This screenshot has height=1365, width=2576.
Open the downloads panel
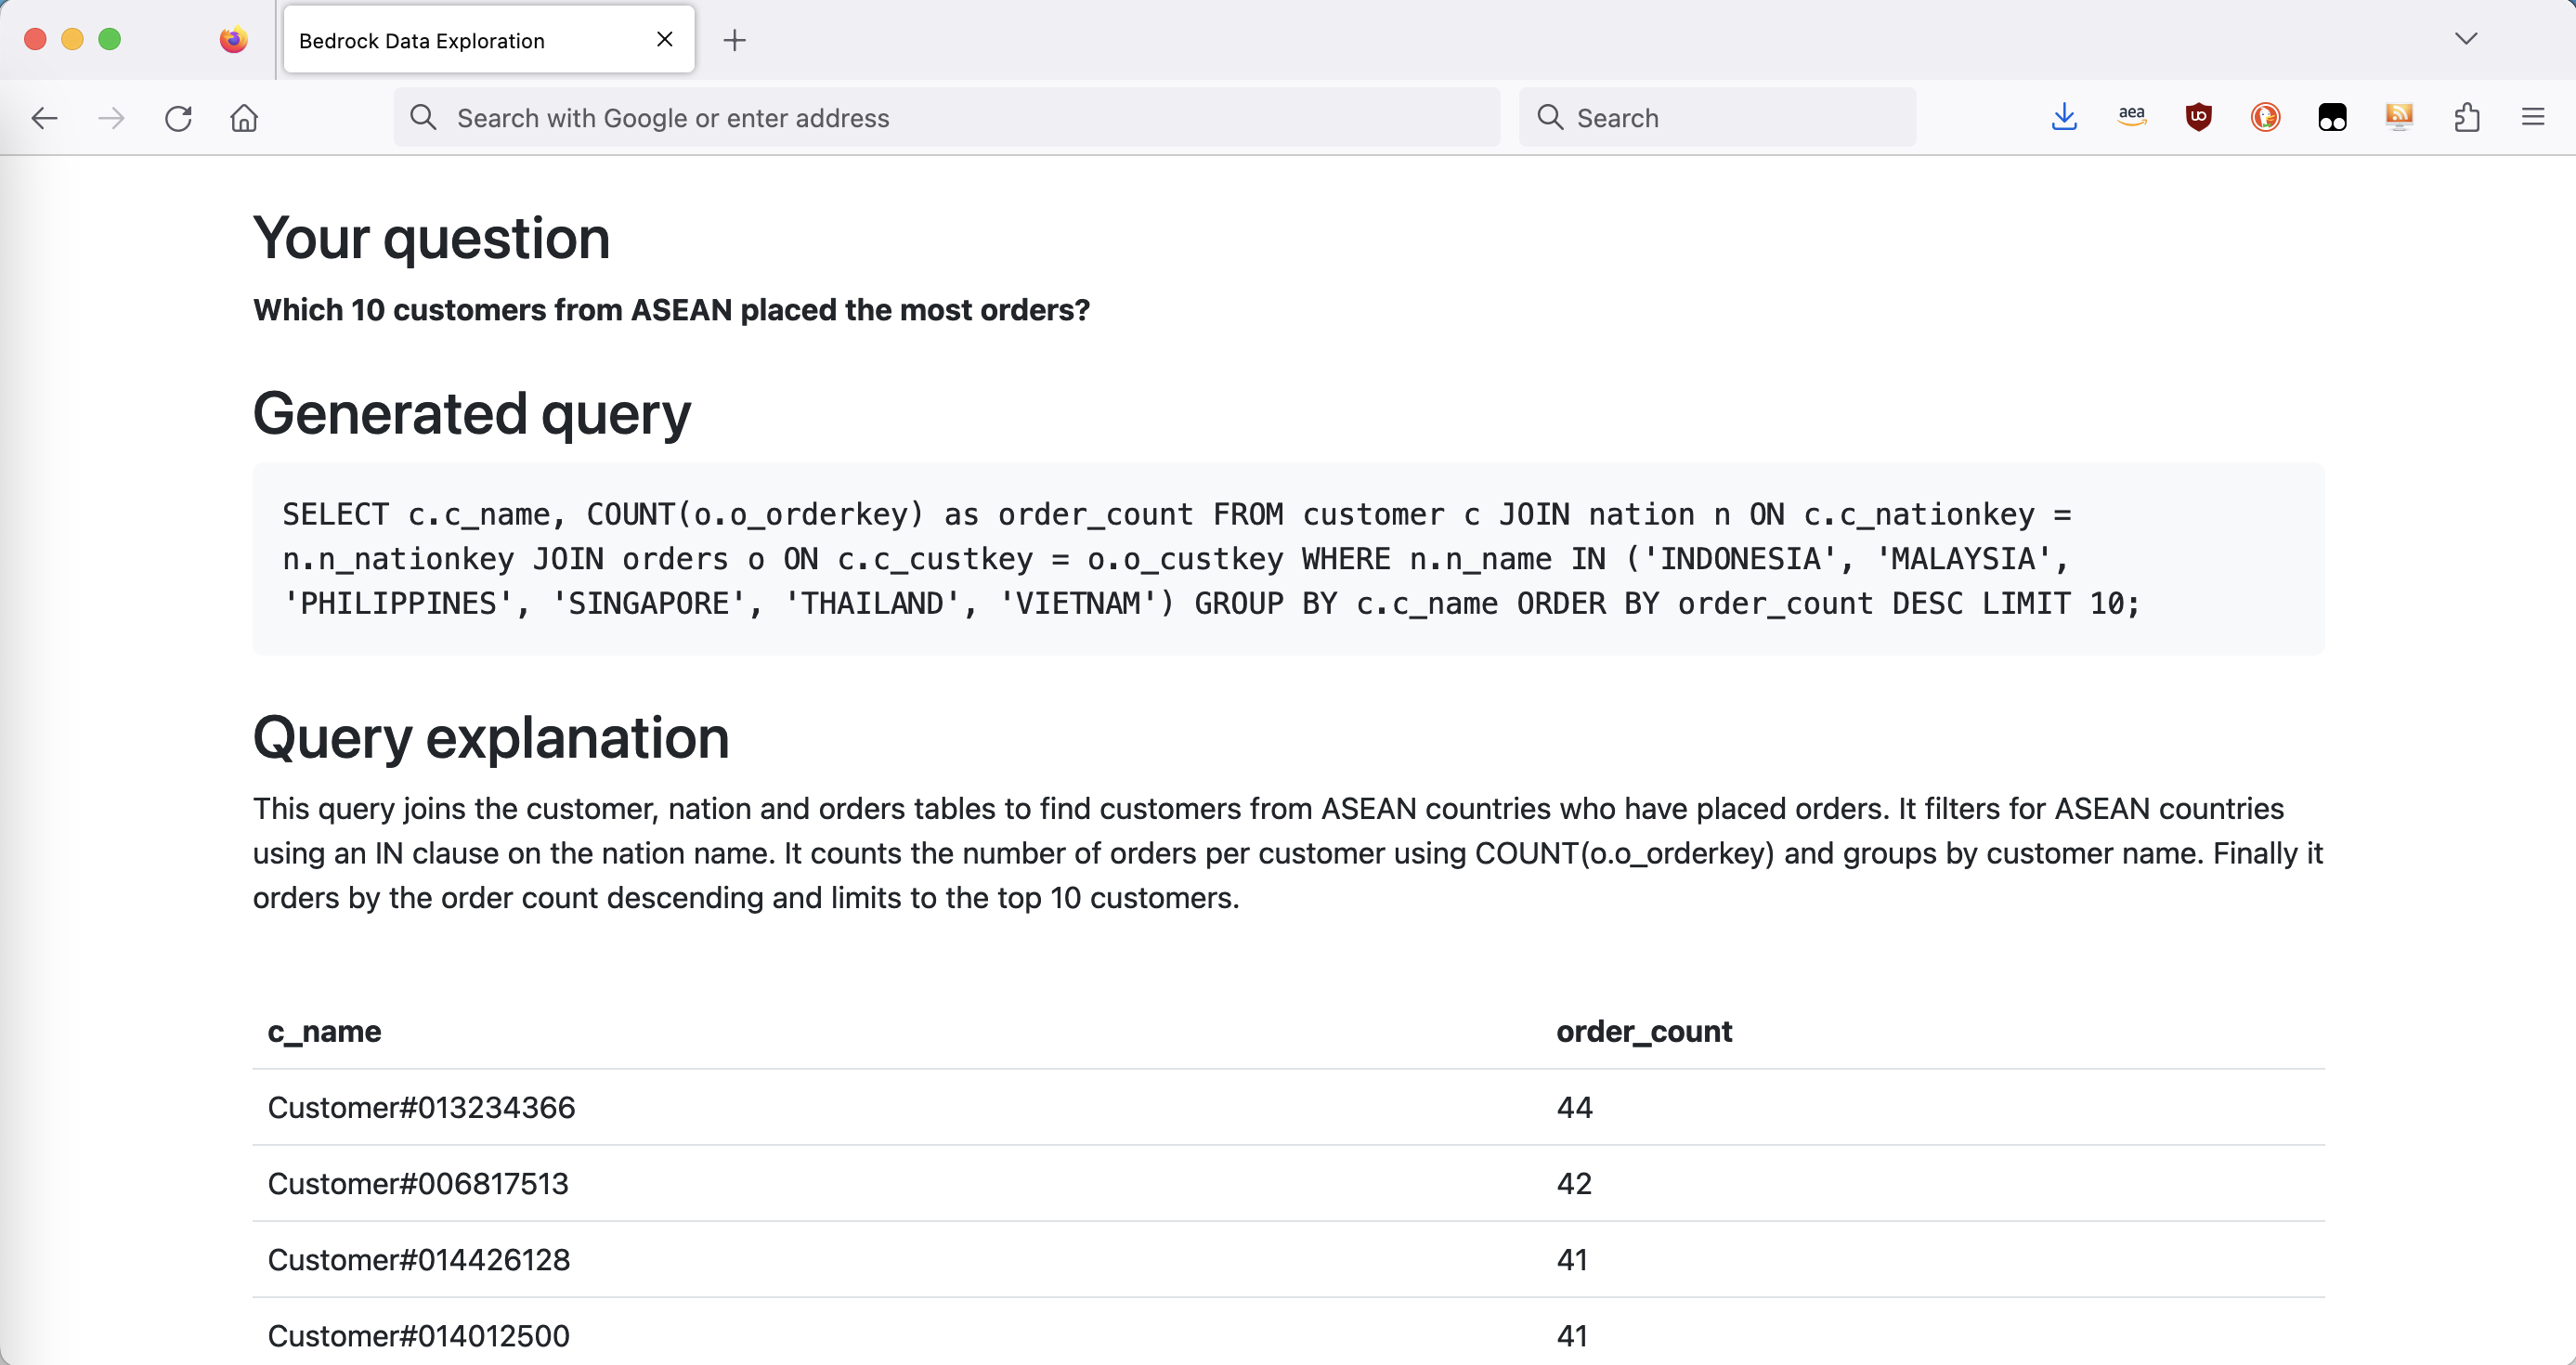(2064, 117)
